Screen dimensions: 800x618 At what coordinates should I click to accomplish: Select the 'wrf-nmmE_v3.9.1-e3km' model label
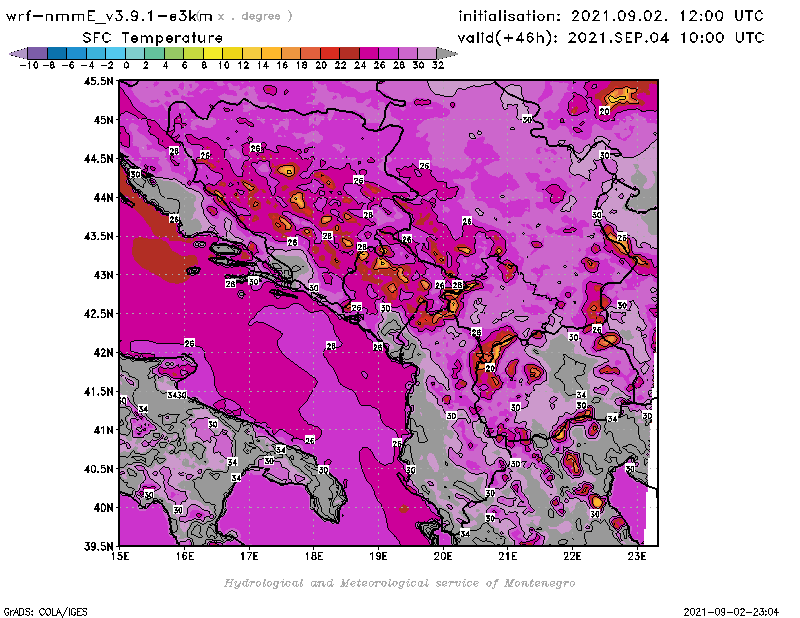(x=109, y=16)
